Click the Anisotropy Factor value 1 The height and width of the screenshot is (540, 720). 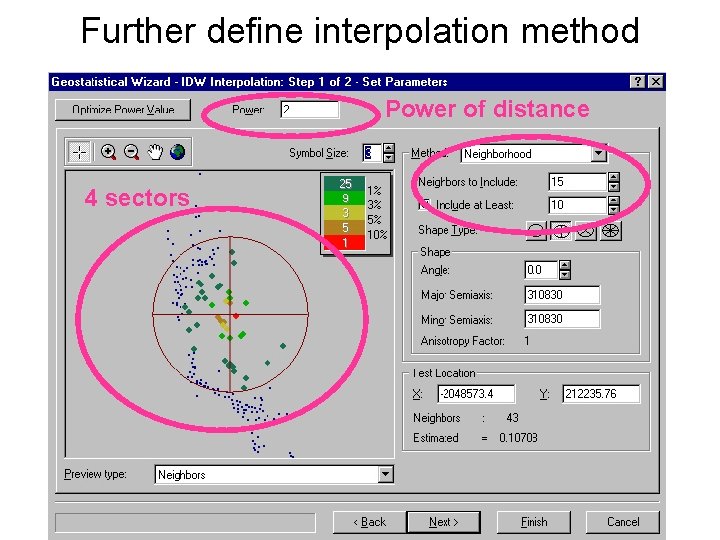[527, 341]
